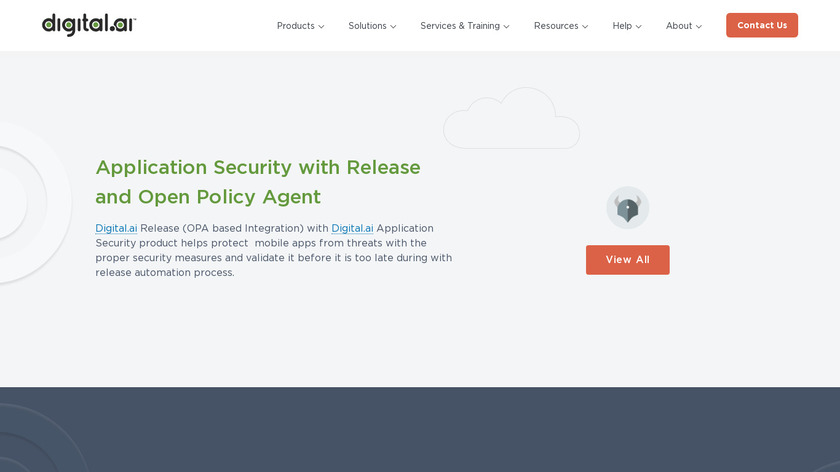Expand the Help dropdown chevron
Viewport: 840px width, 472px height.
click(x=639, y=26)
